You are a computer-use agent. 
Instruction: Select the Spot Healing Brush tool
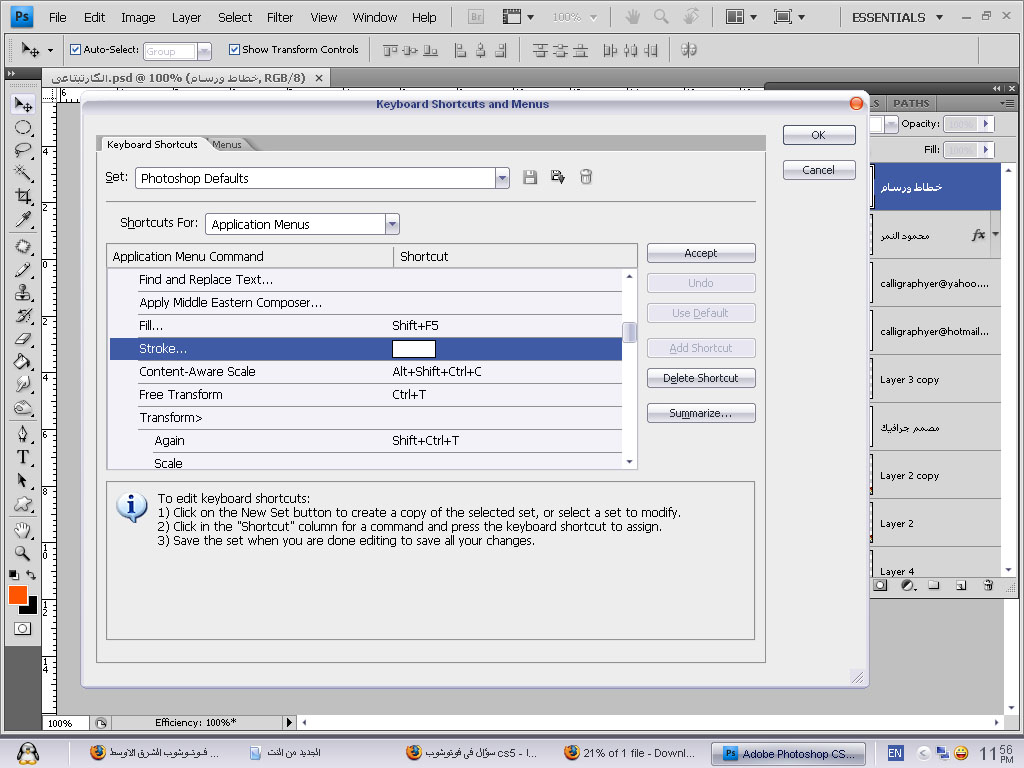(x=23, y=246)
